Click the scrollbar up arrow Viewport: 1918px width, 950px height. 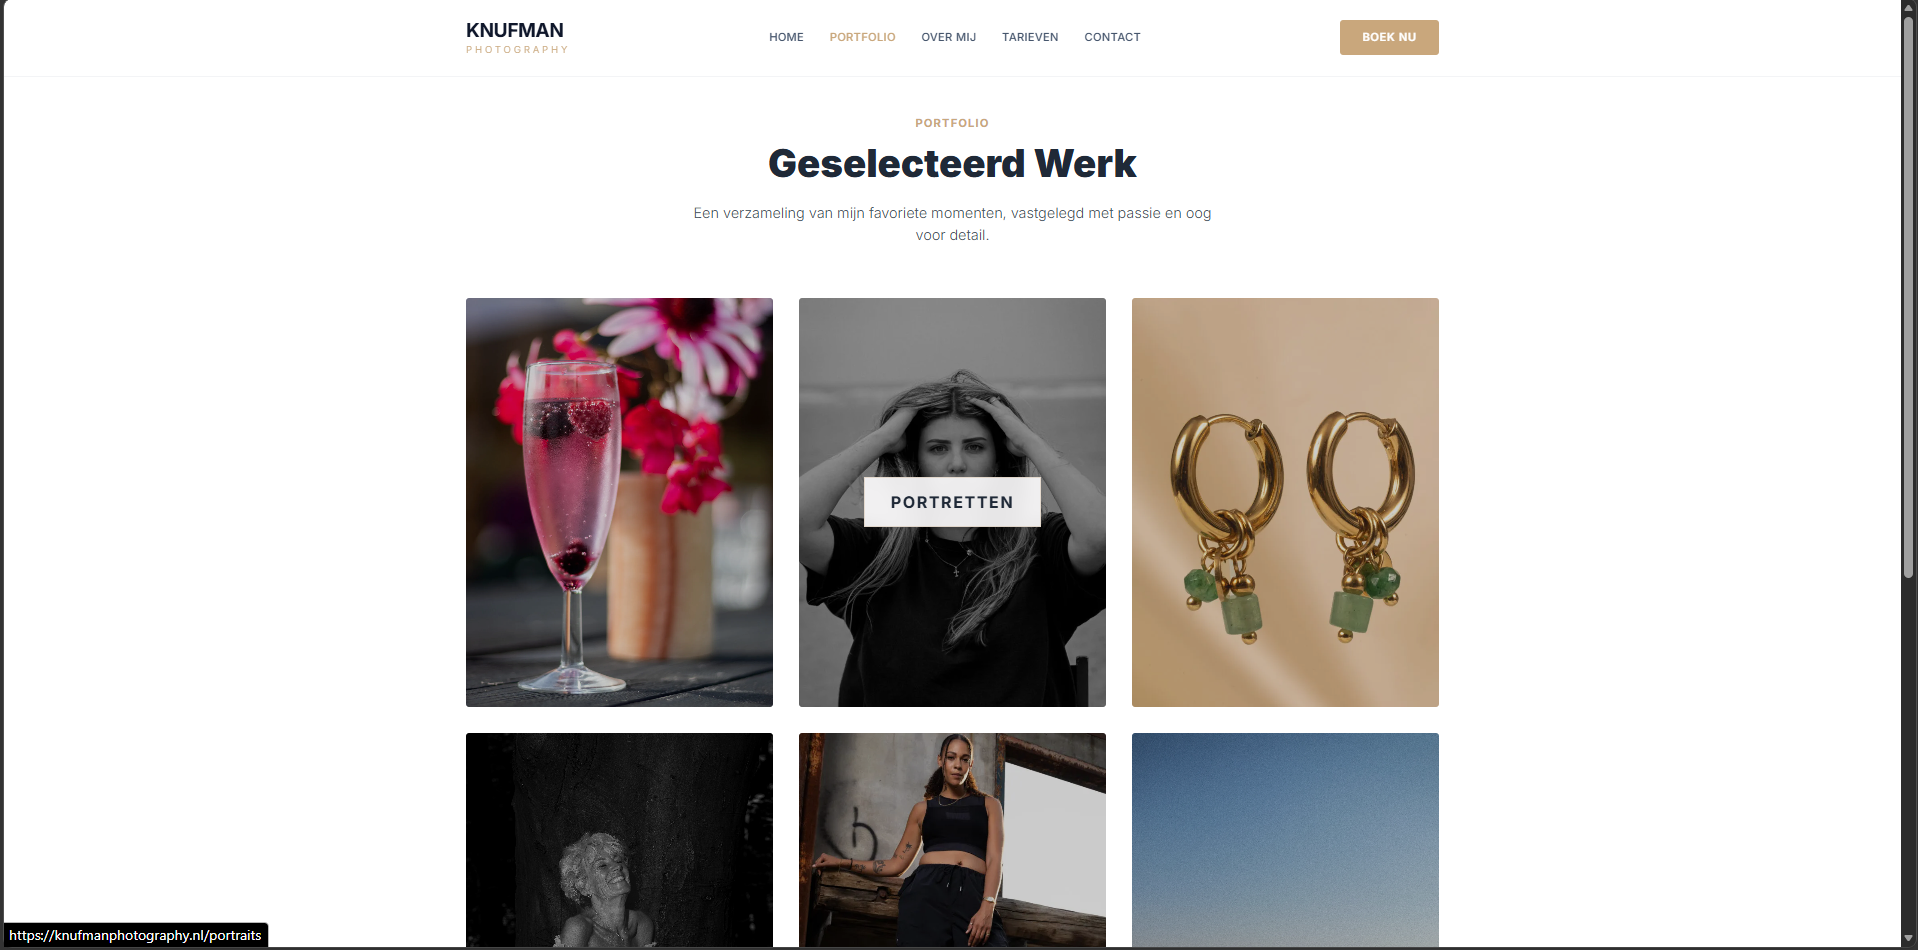(1909, 8)
